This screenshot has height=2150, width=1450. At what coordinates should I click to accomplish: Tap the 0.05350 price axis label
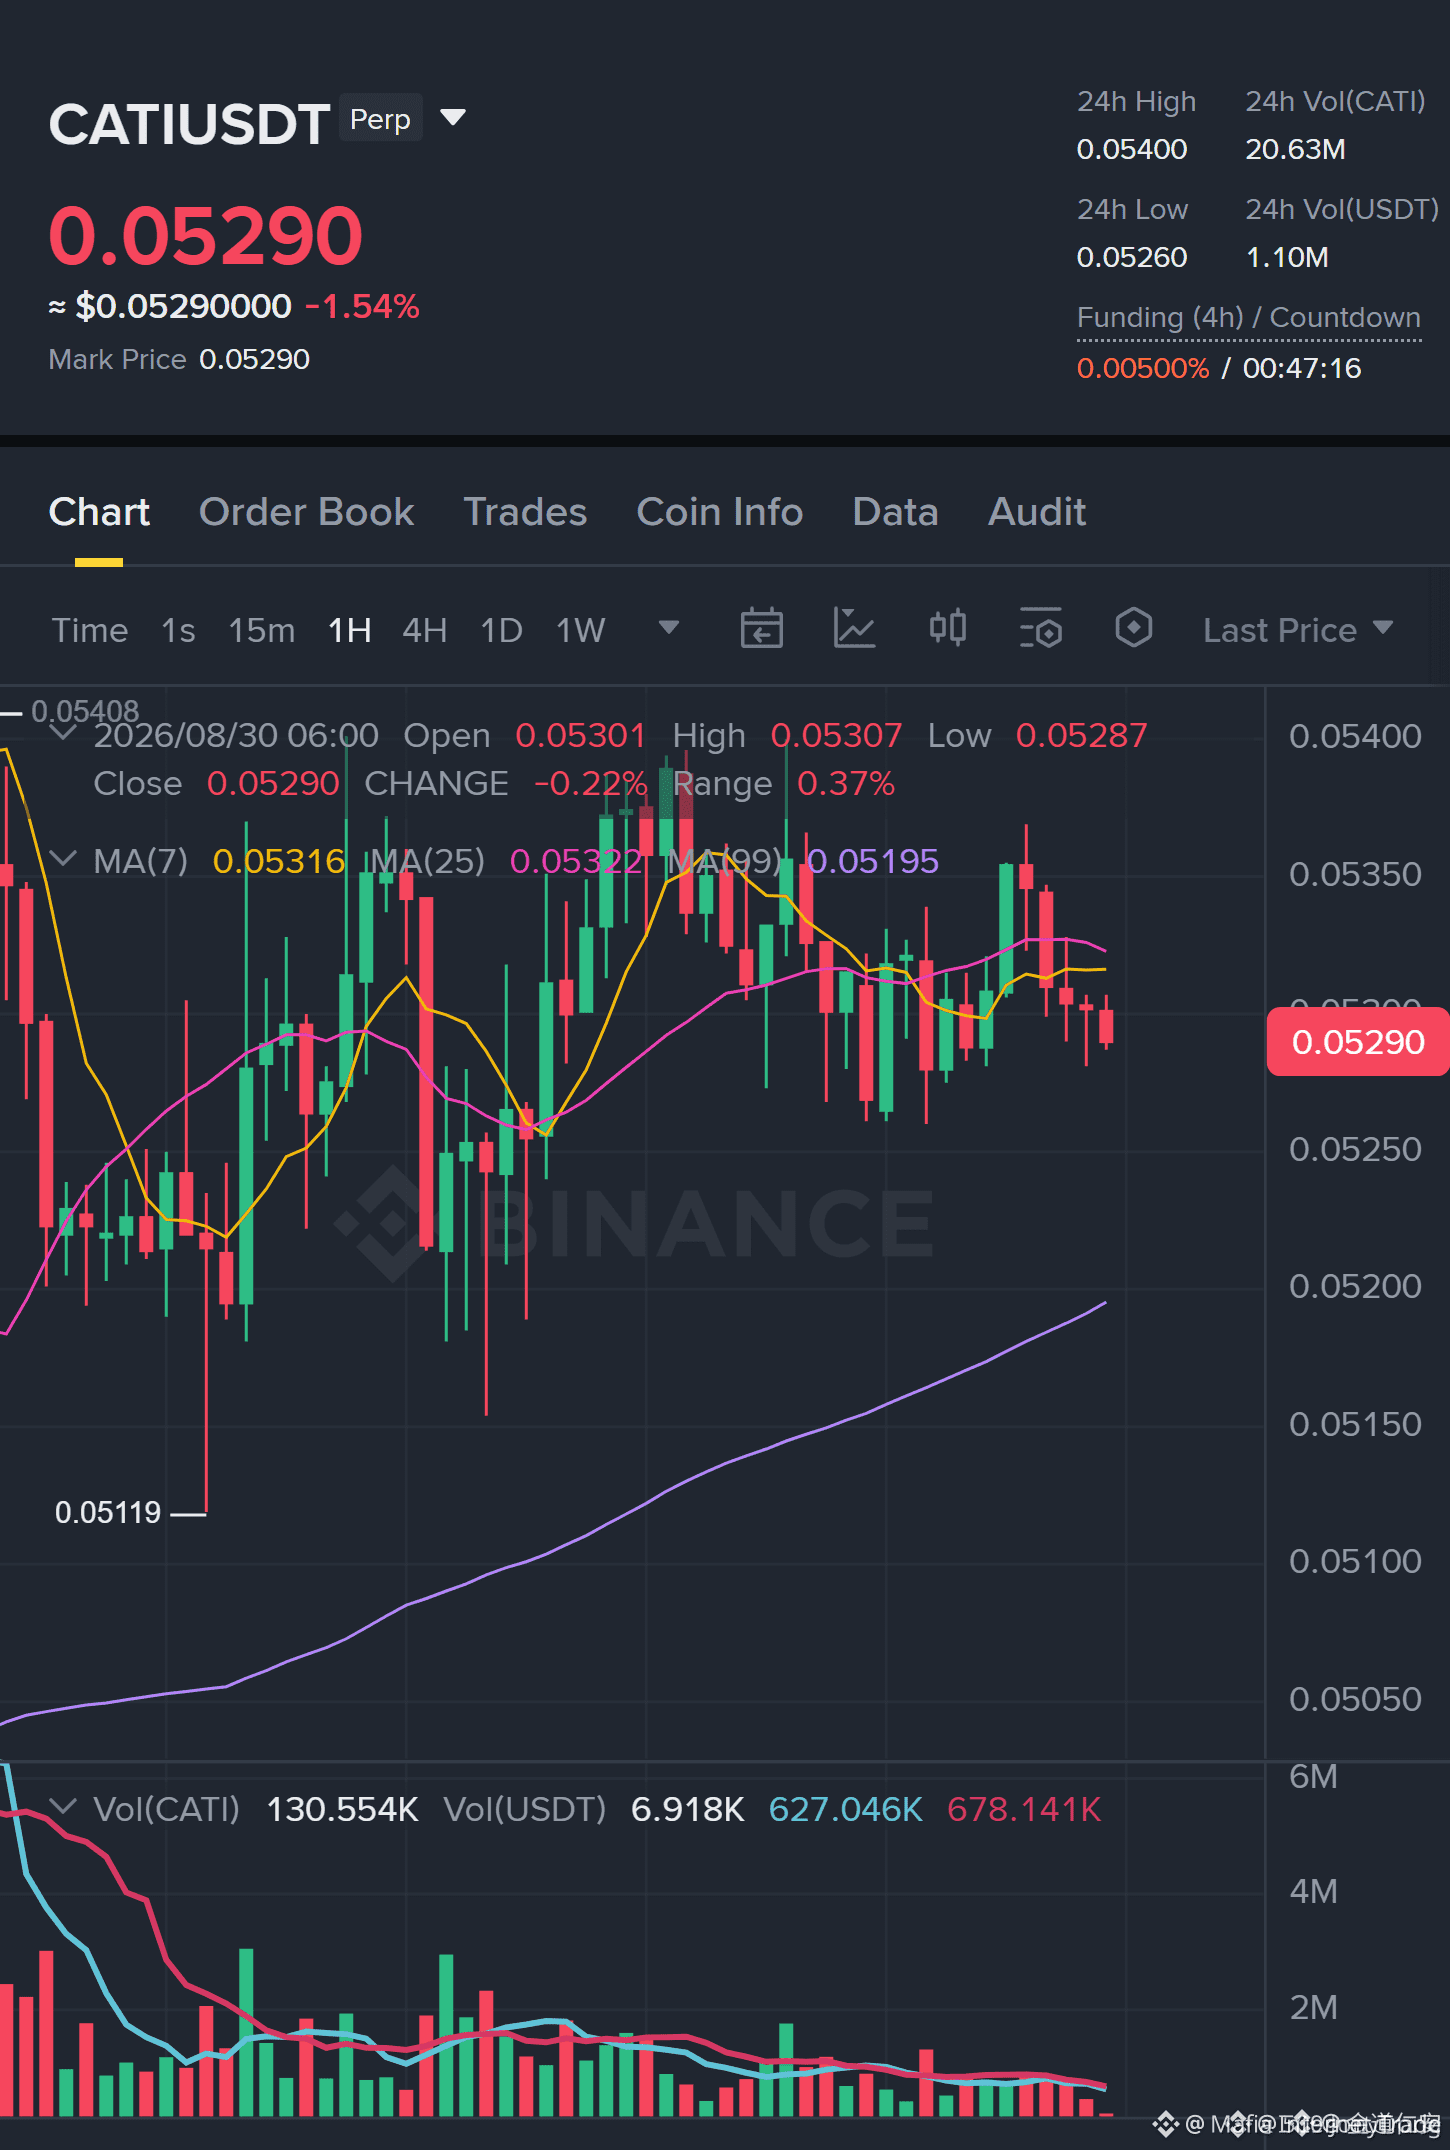coord(1355,874)
